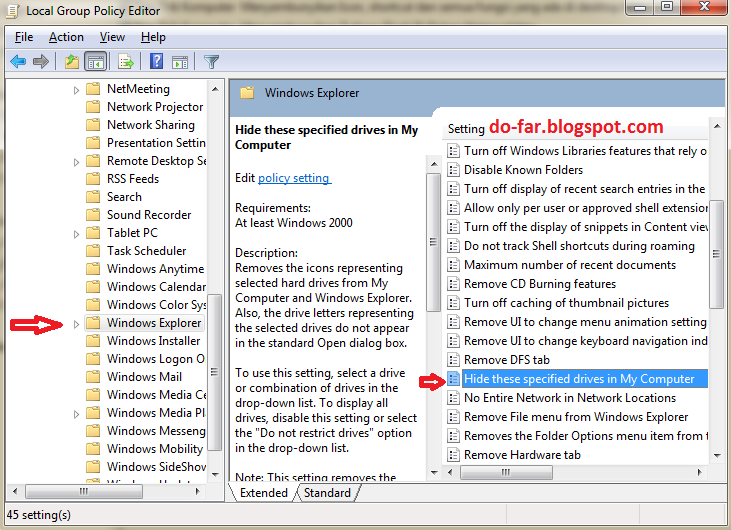Expand the NetMeeting tree node

(76, 89)
